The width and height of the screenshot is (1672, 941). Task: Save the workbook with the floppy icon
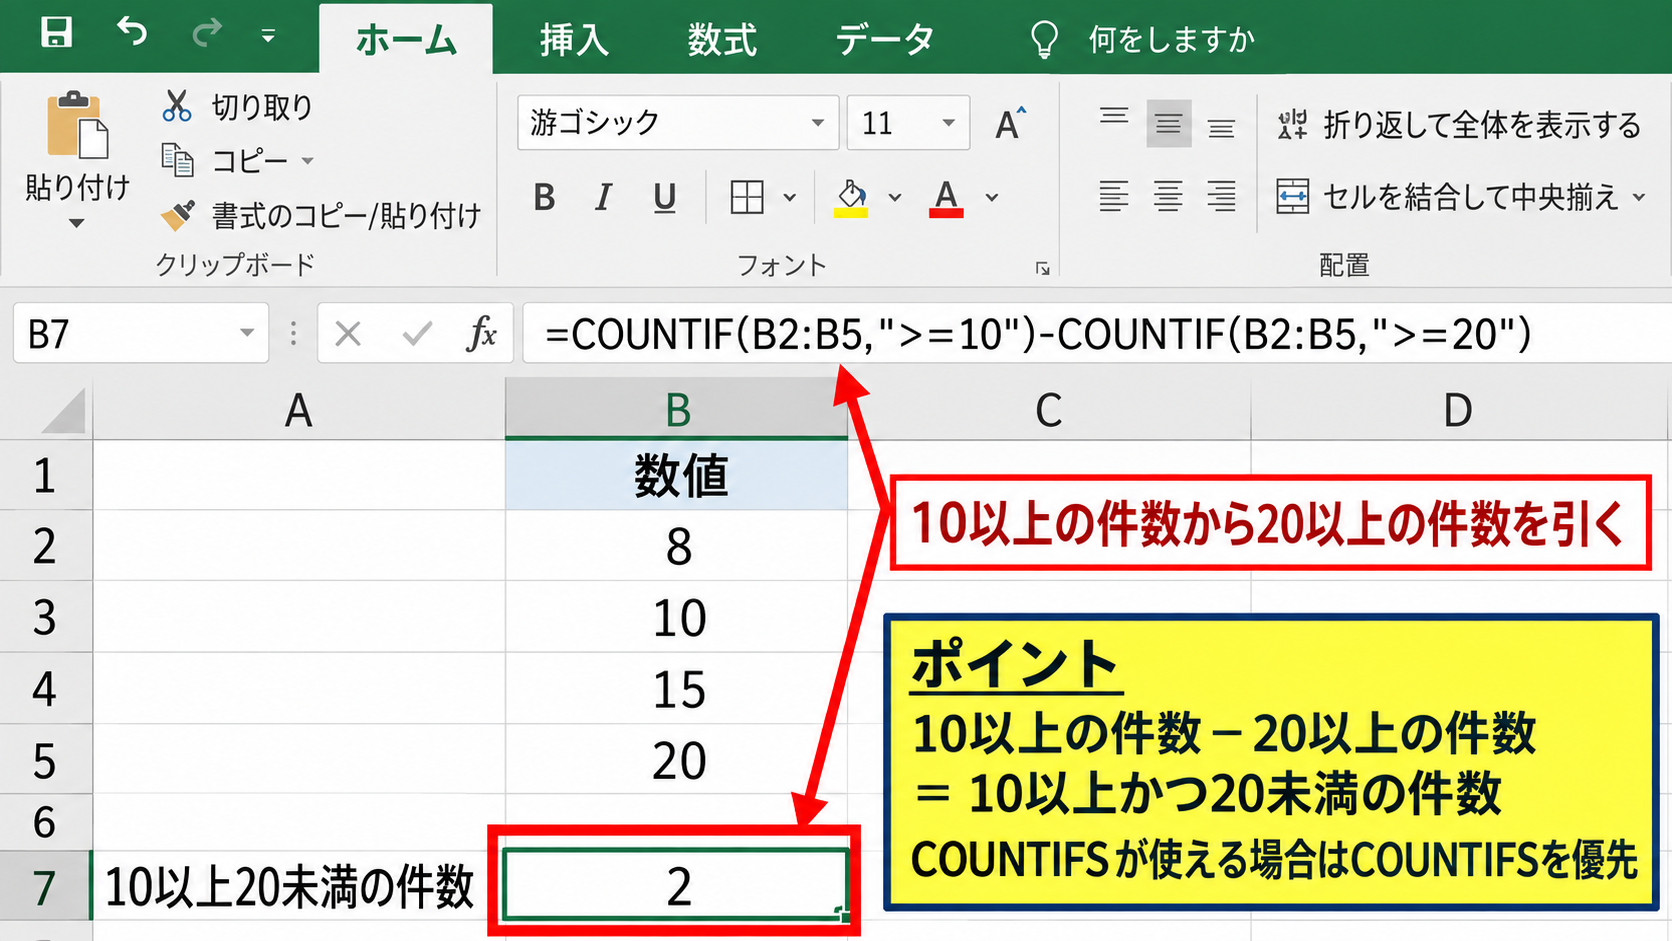coord(56,32)
